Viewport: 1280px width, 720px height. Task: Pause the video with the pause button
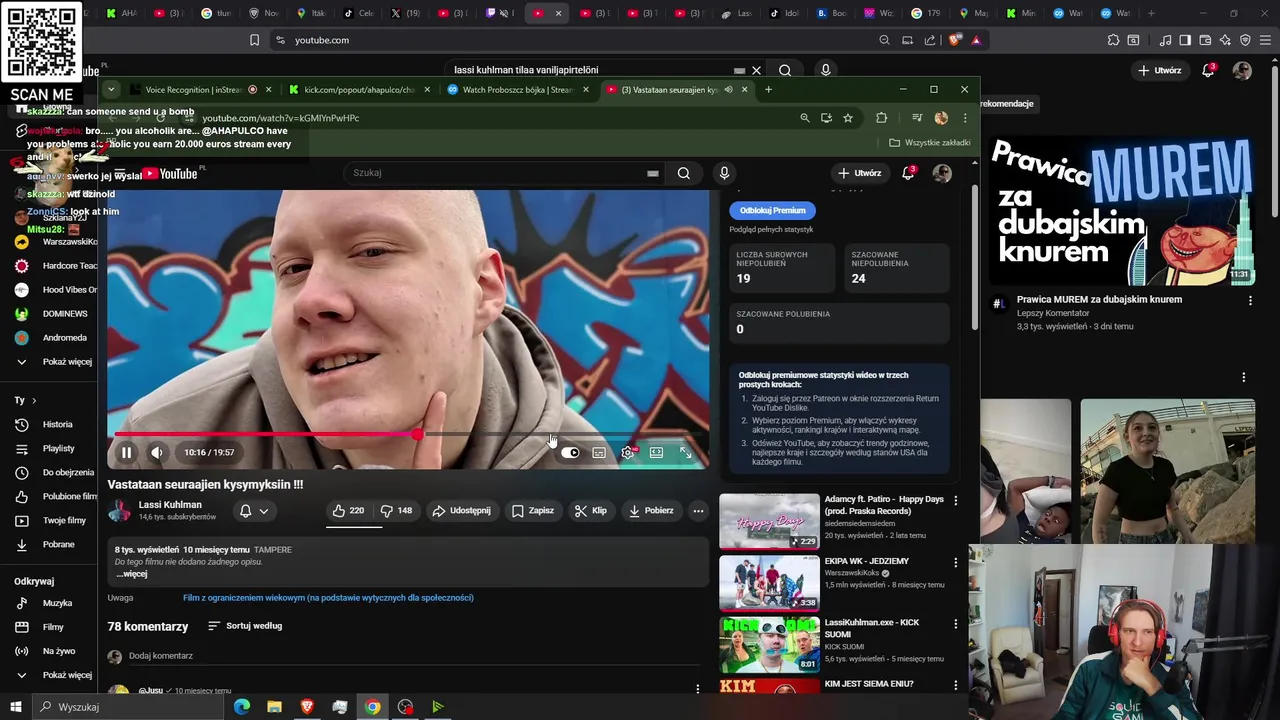pos(127,453)
